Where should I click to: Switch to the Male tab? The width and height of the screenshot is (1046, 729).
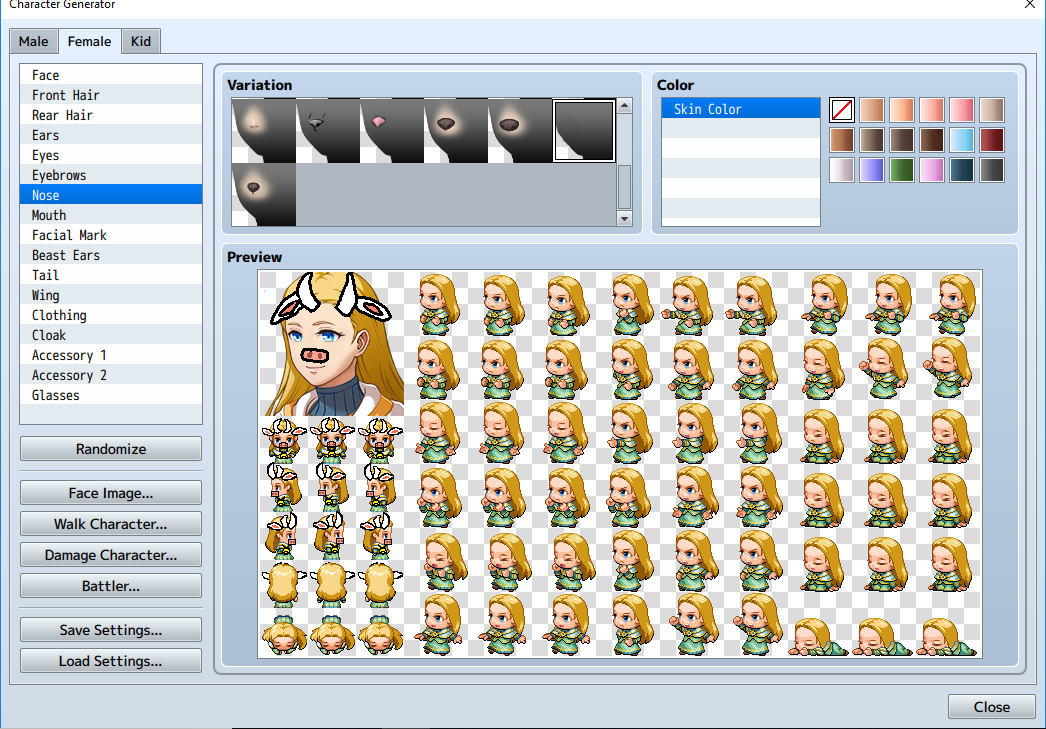pos(33,41)
